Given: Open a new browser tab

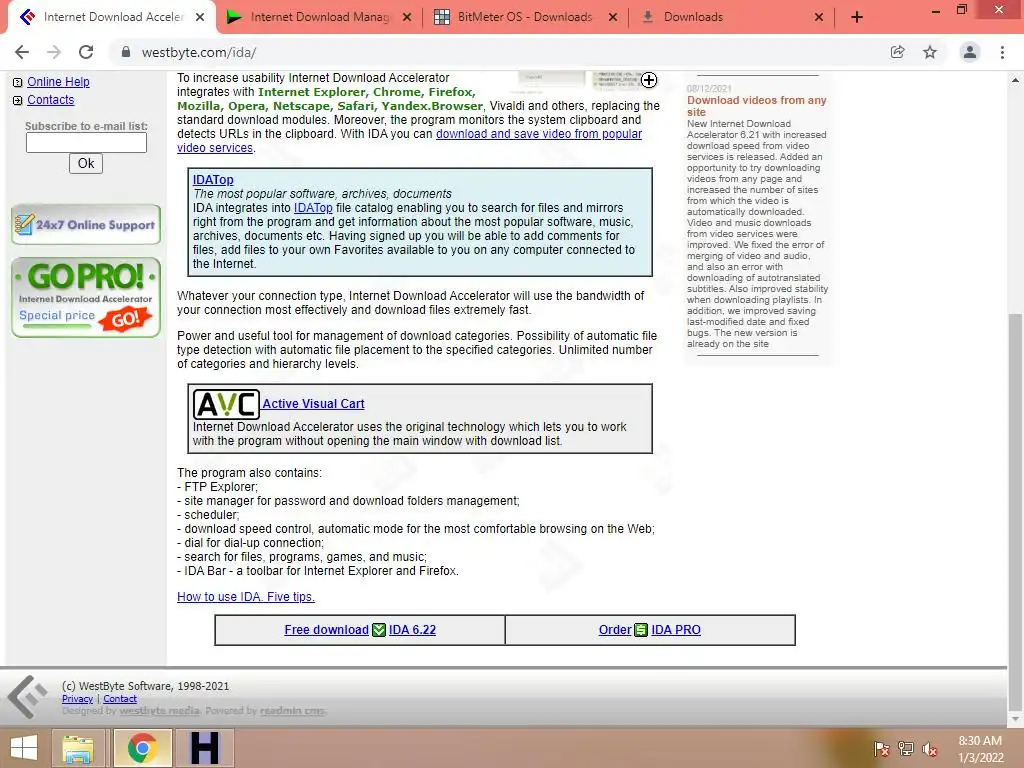Looking at the screenshot, I should (x=857, y=17).
